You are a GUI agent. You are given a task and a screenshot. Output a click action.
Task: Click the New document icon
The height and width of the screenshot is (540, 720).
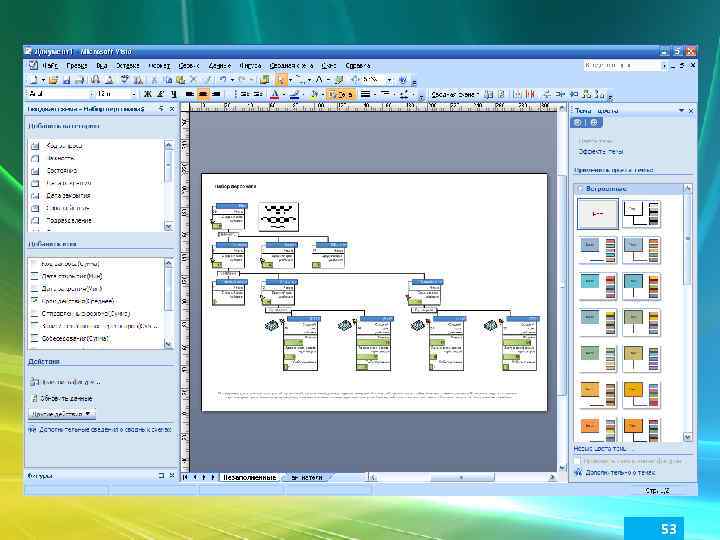[x=34, y=80]
